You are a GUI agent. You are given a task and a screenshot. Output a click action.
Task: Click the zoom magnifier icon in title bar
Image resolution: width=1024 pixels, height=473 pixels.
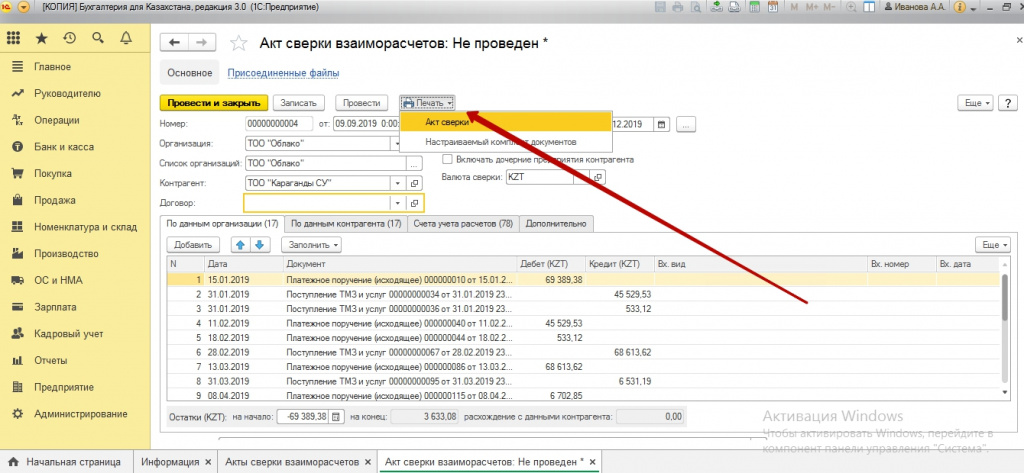click(852, 7)
